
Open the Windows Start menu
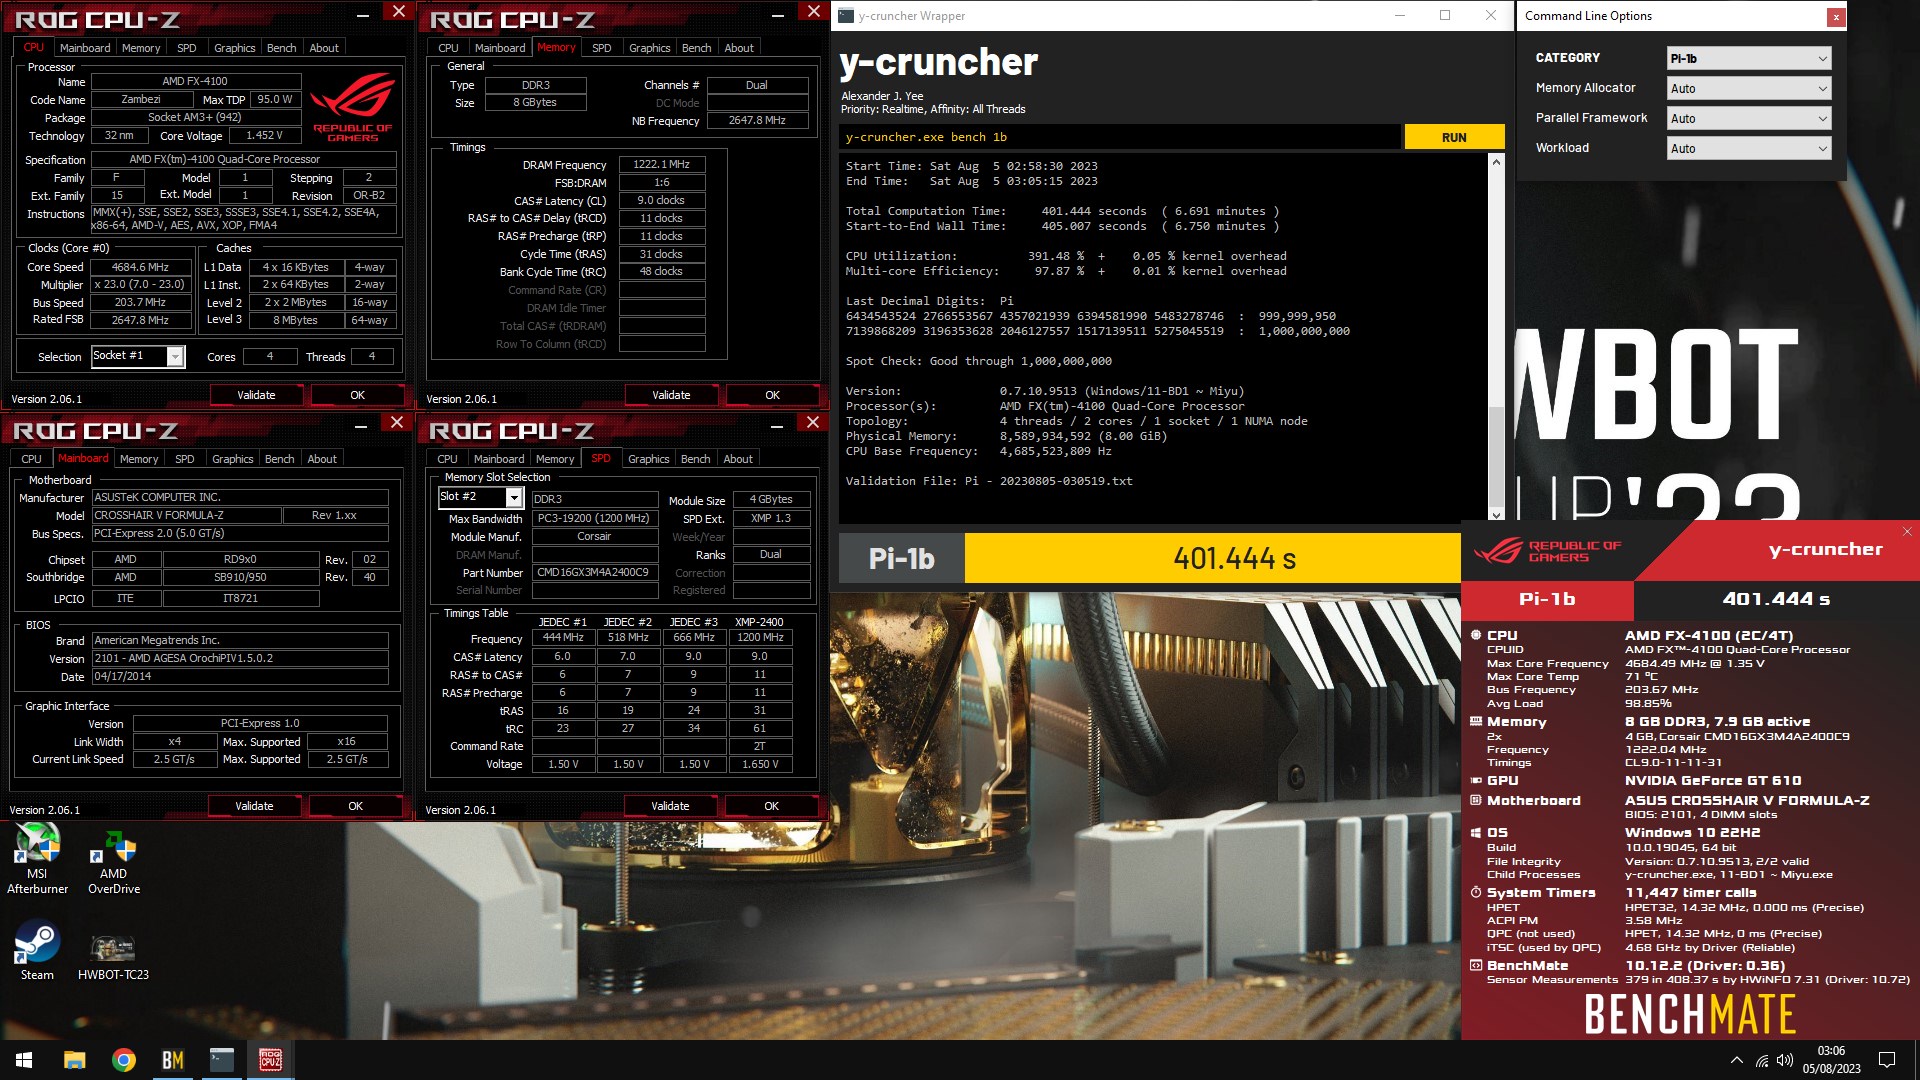pyautogui.click(x=24, y=1060)
